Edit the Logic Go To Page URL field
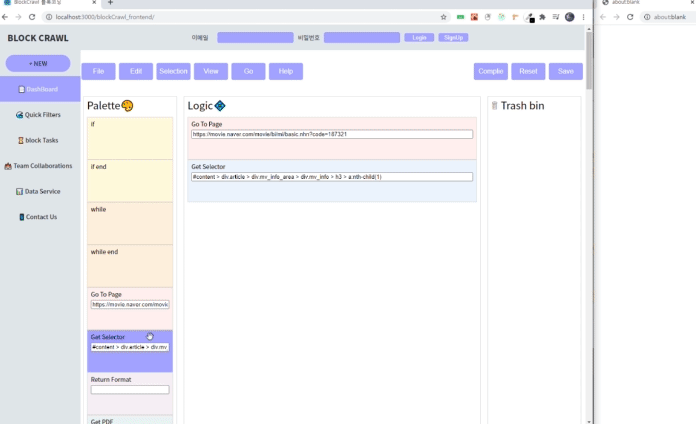This screenshot has height=424, width=696. 332,134
